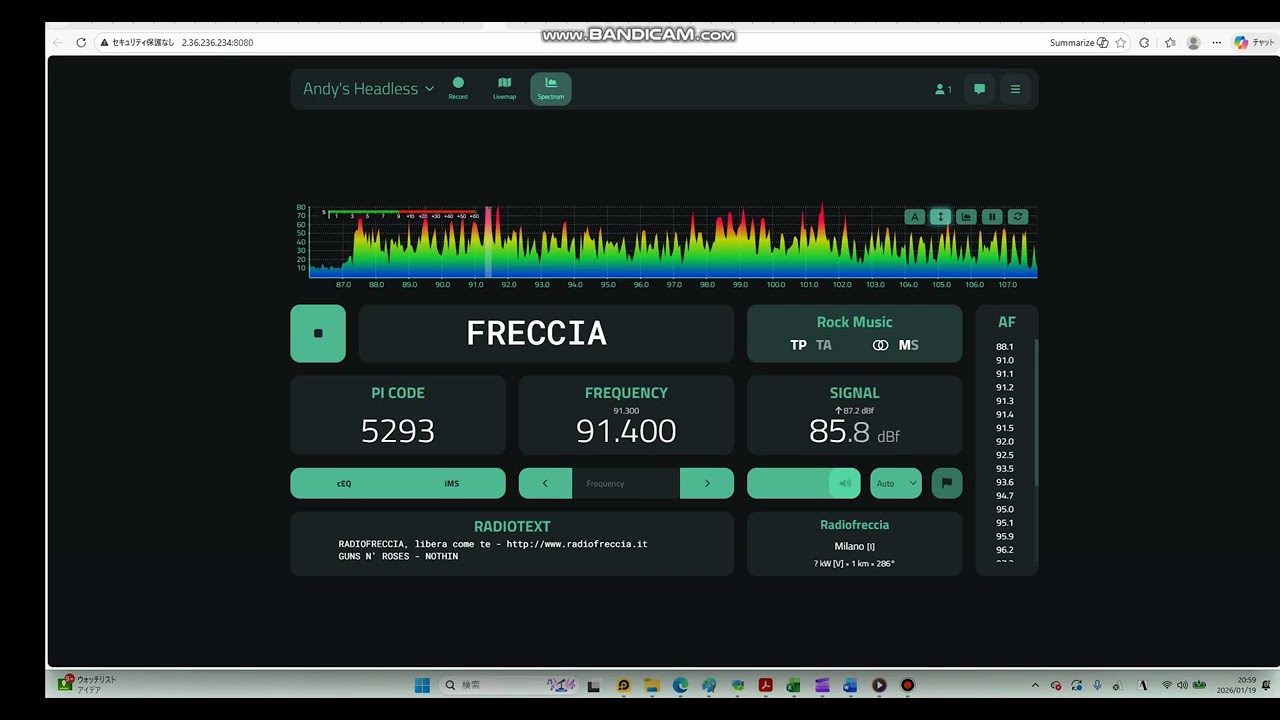Click the address bar URL
This screenshot has width=1280, height=720.
(x=217, y=43)
